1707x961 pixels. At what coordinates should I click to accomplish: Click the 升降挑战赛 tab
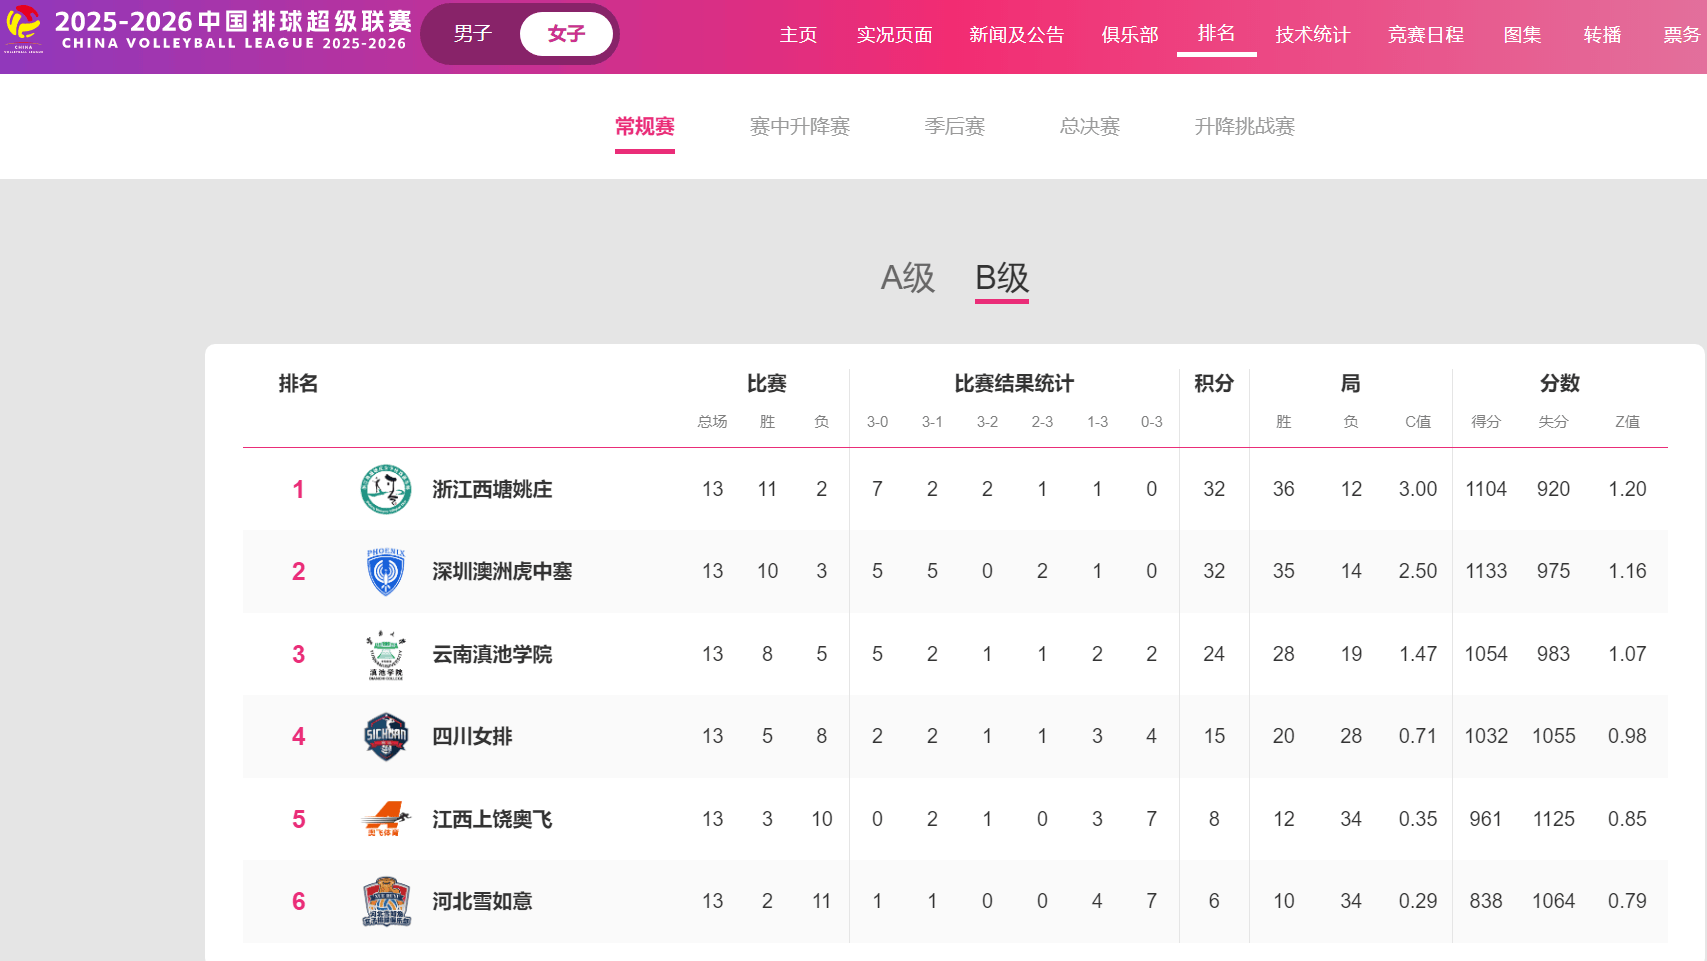(x=1244, y=127)
